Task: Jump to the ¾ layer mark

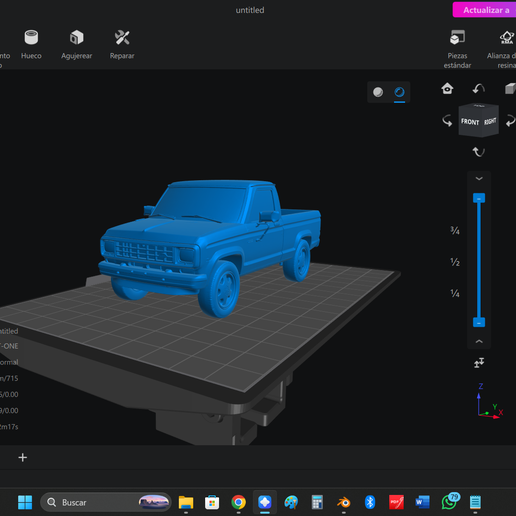Action: click(x=455, y=230)
